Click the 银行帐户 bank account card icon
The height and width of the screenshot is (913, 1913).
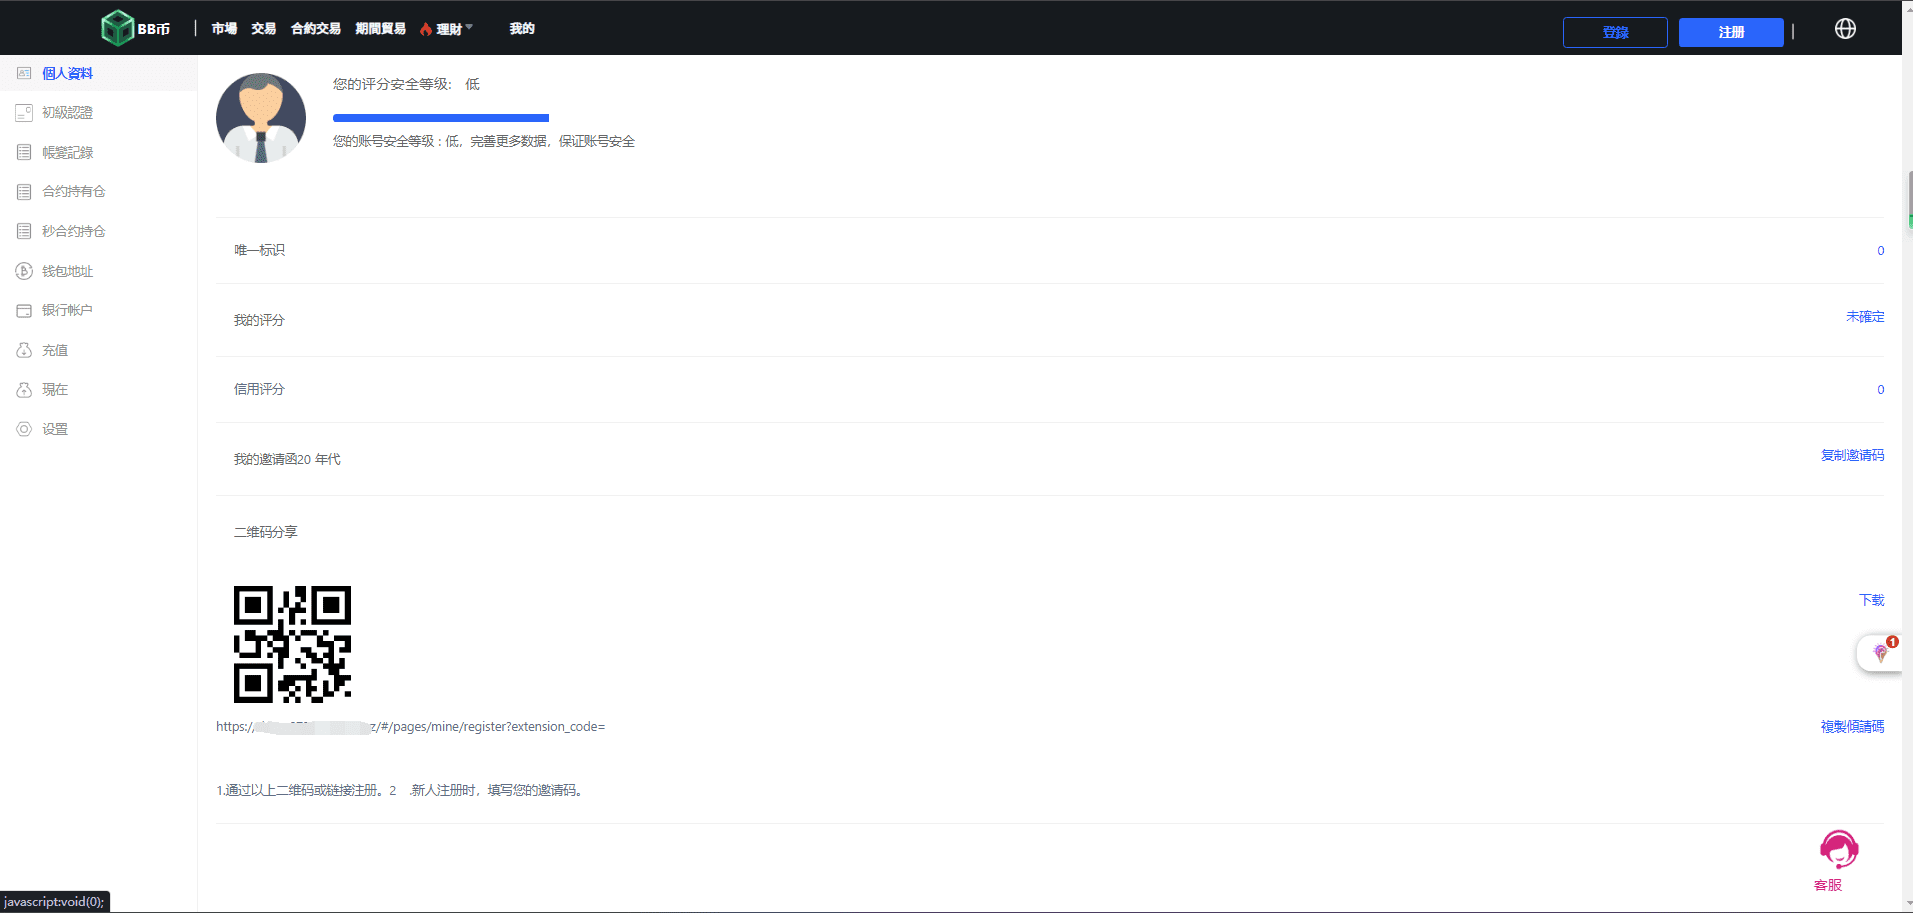tap(24, 311)
